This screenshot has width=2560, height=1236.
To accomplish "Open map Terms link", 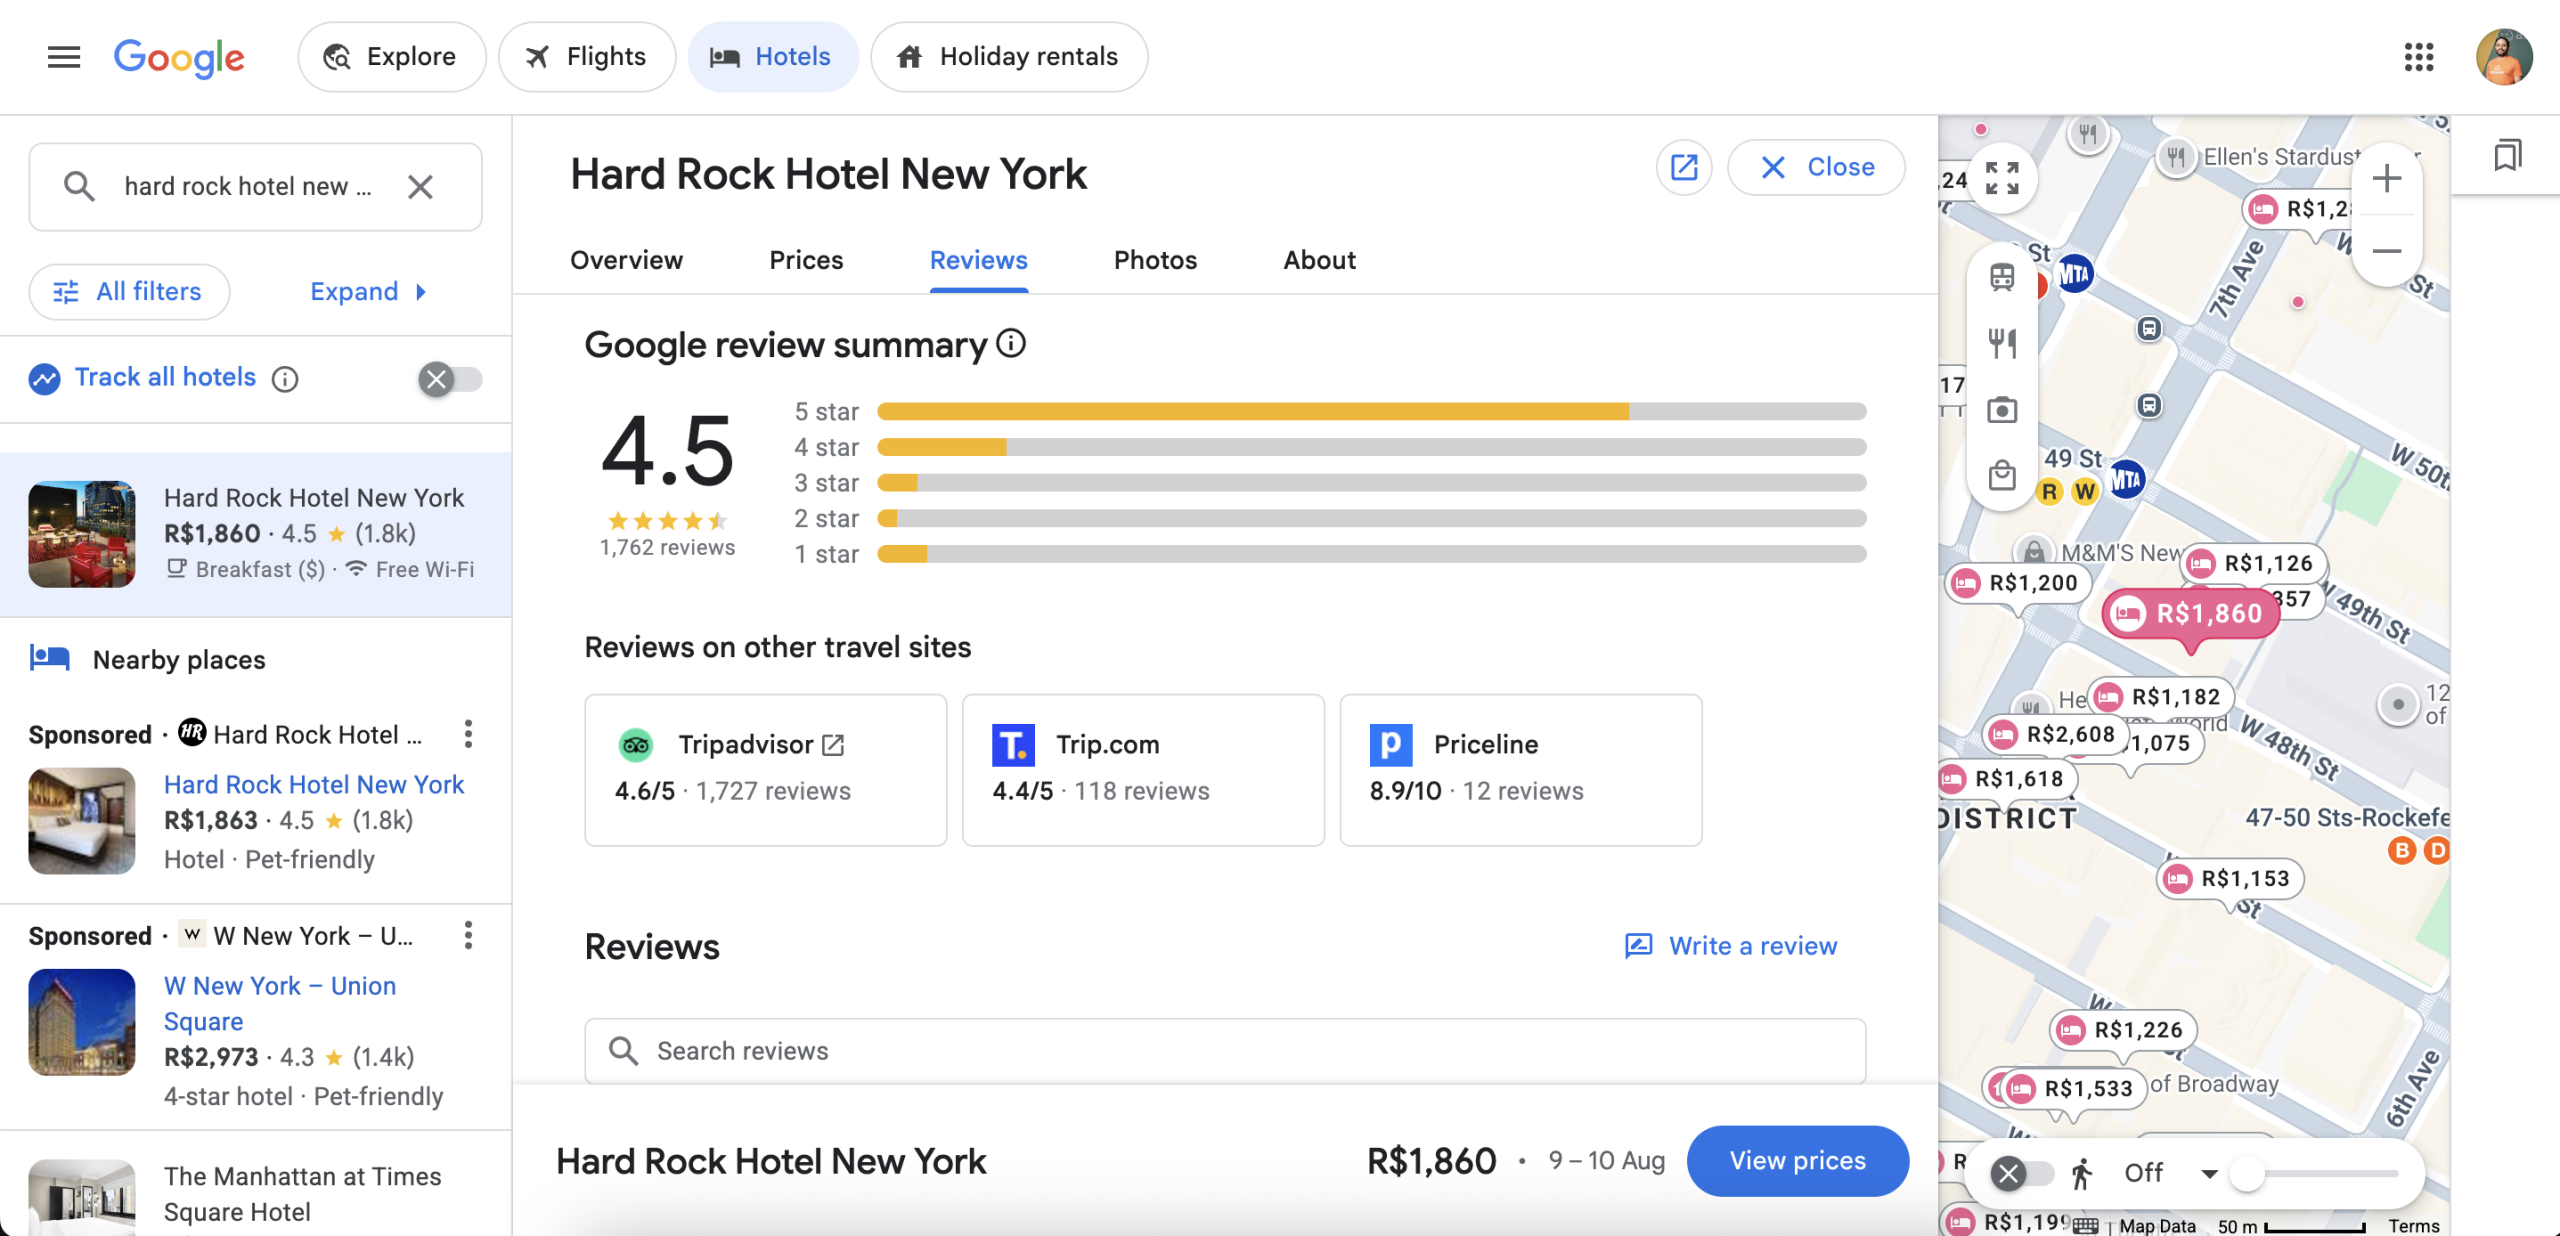I will tap(2414, 1226).
